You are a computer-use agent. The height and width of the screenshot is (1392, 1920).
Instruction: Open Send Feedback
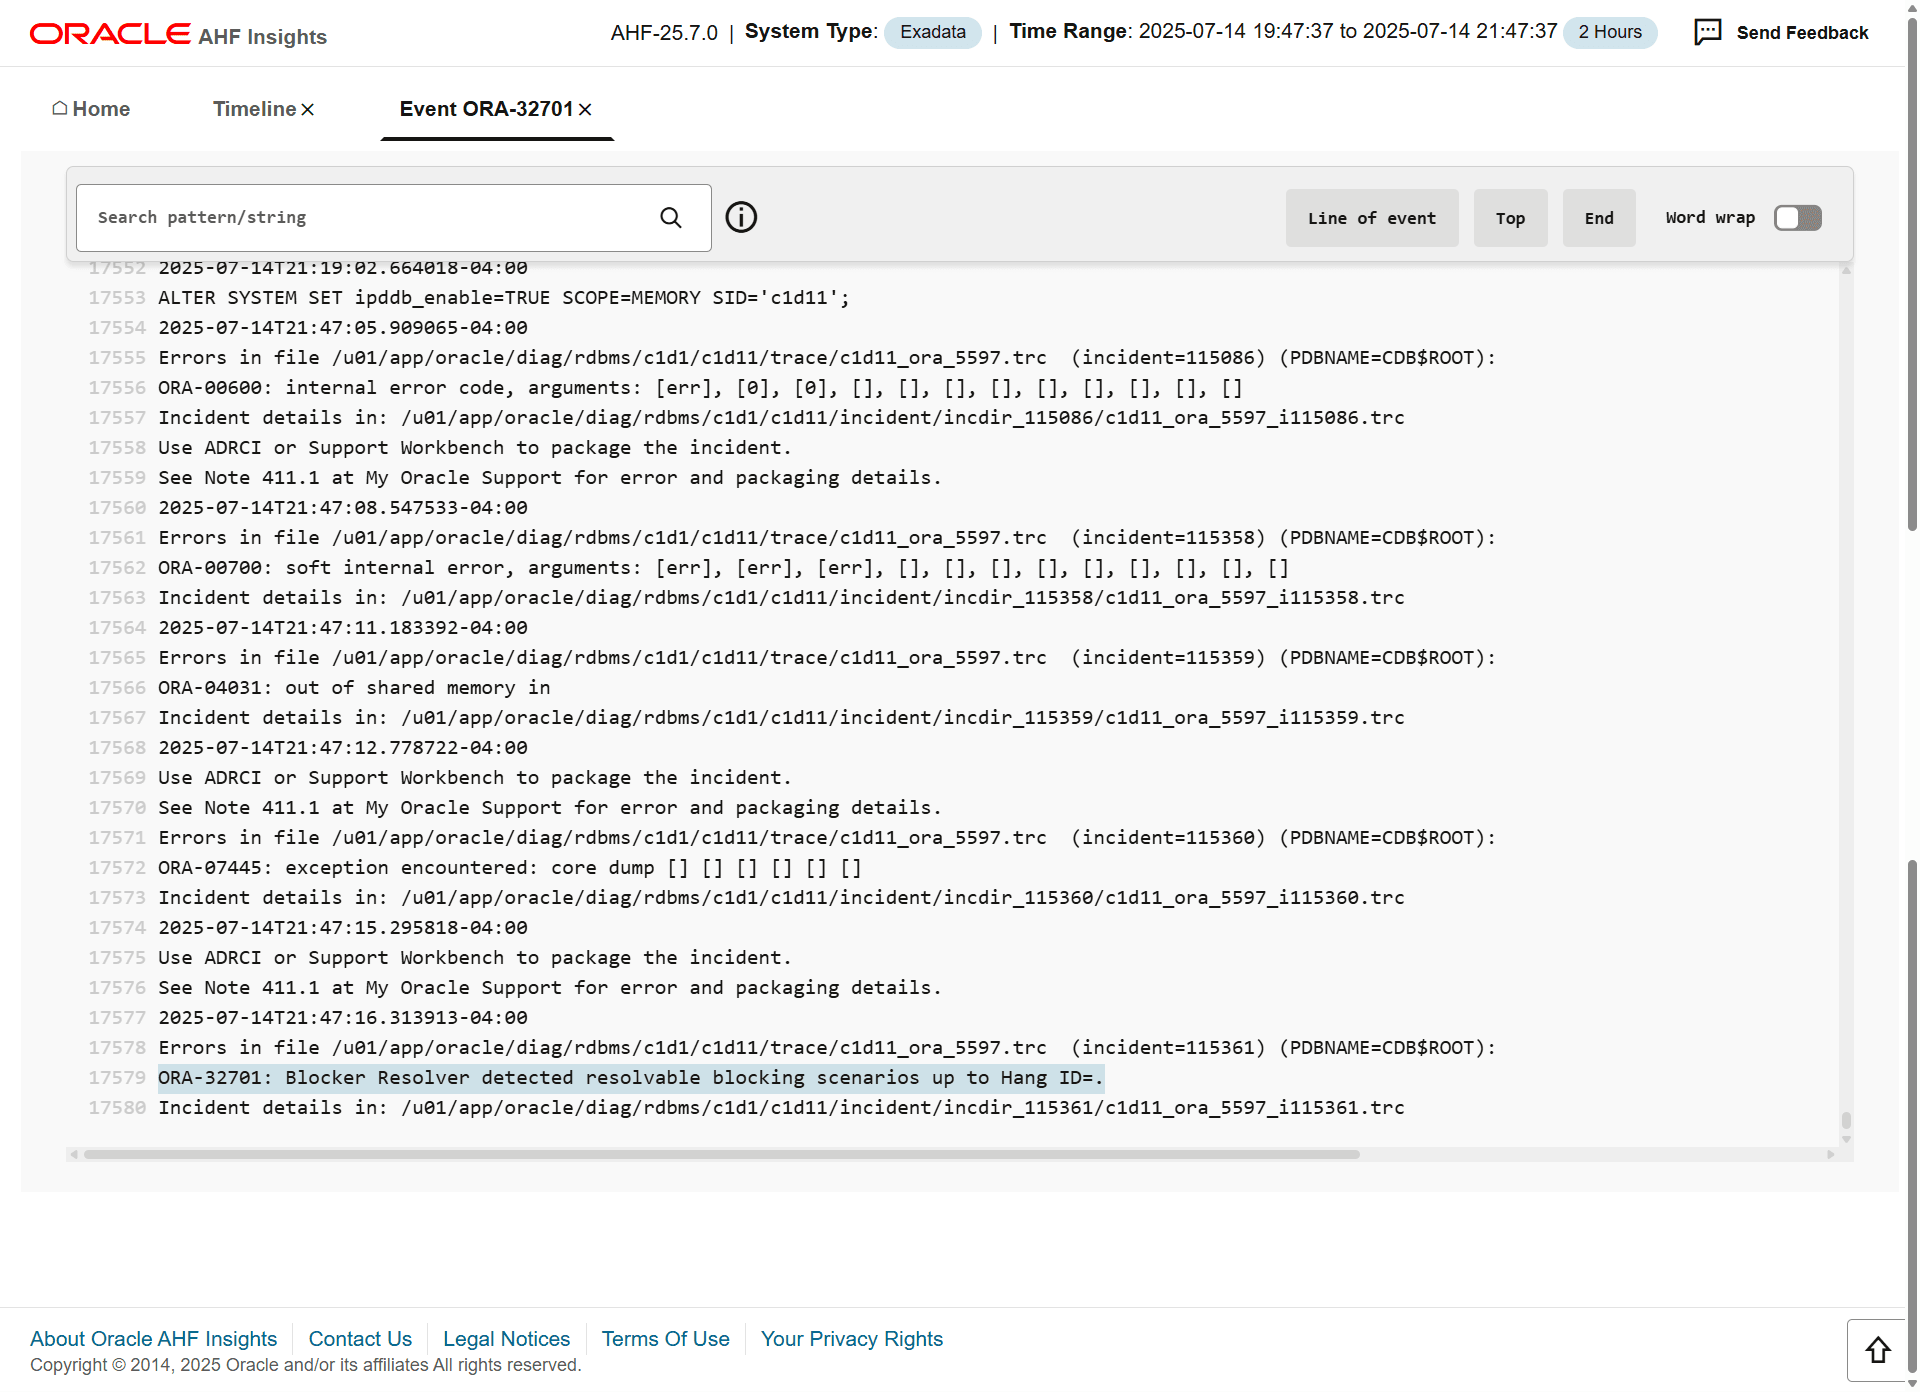[1802, 33]
